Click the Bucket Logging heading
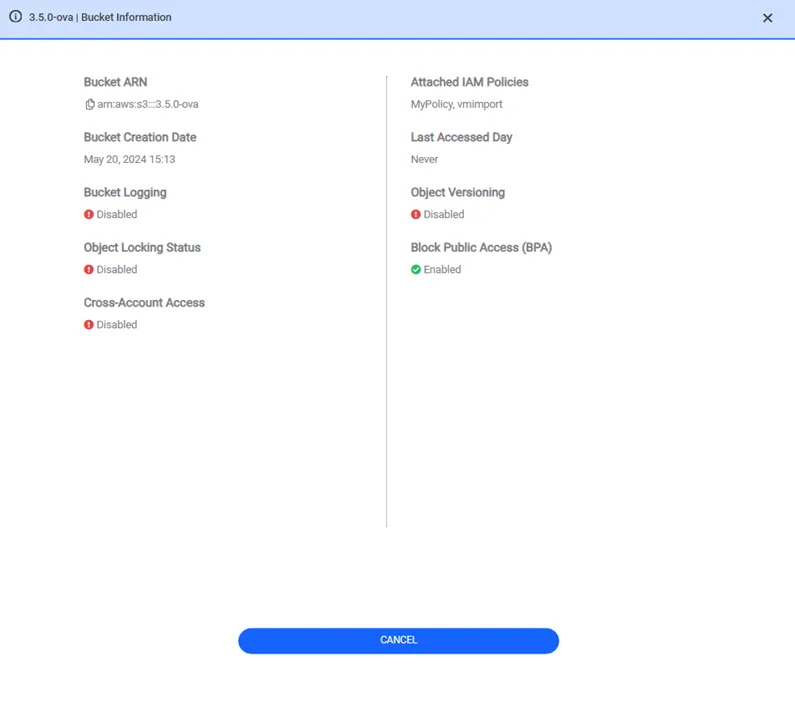Viewport: 795px width, 711px height. tap(125, 193)
